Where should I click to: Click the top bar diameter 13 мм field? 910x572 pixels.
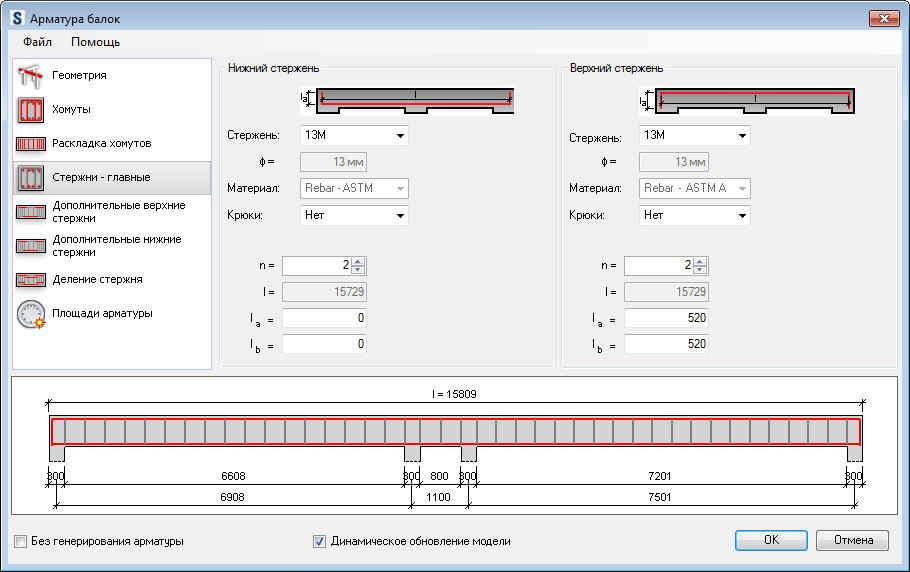pos(674,162)
